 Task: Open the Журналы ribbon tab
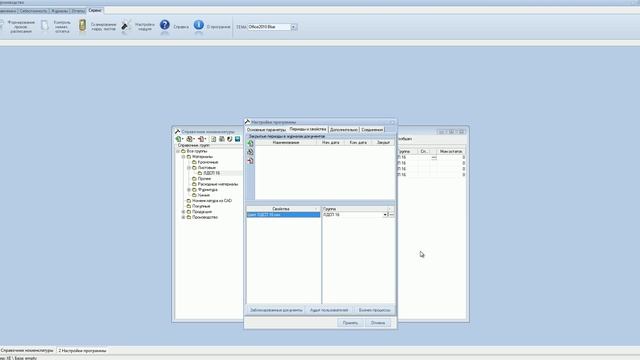point(60,11)
